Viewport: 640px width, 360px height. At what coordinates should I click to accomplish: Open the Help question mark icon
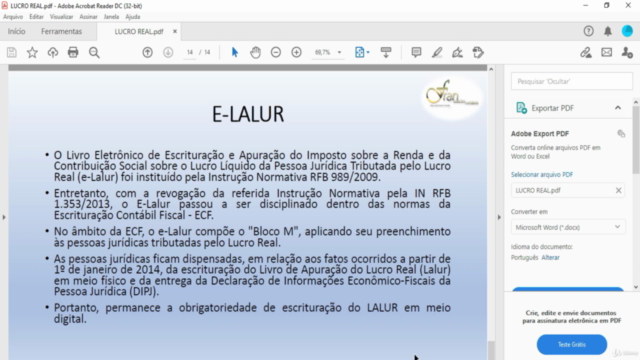pos(588,31)
